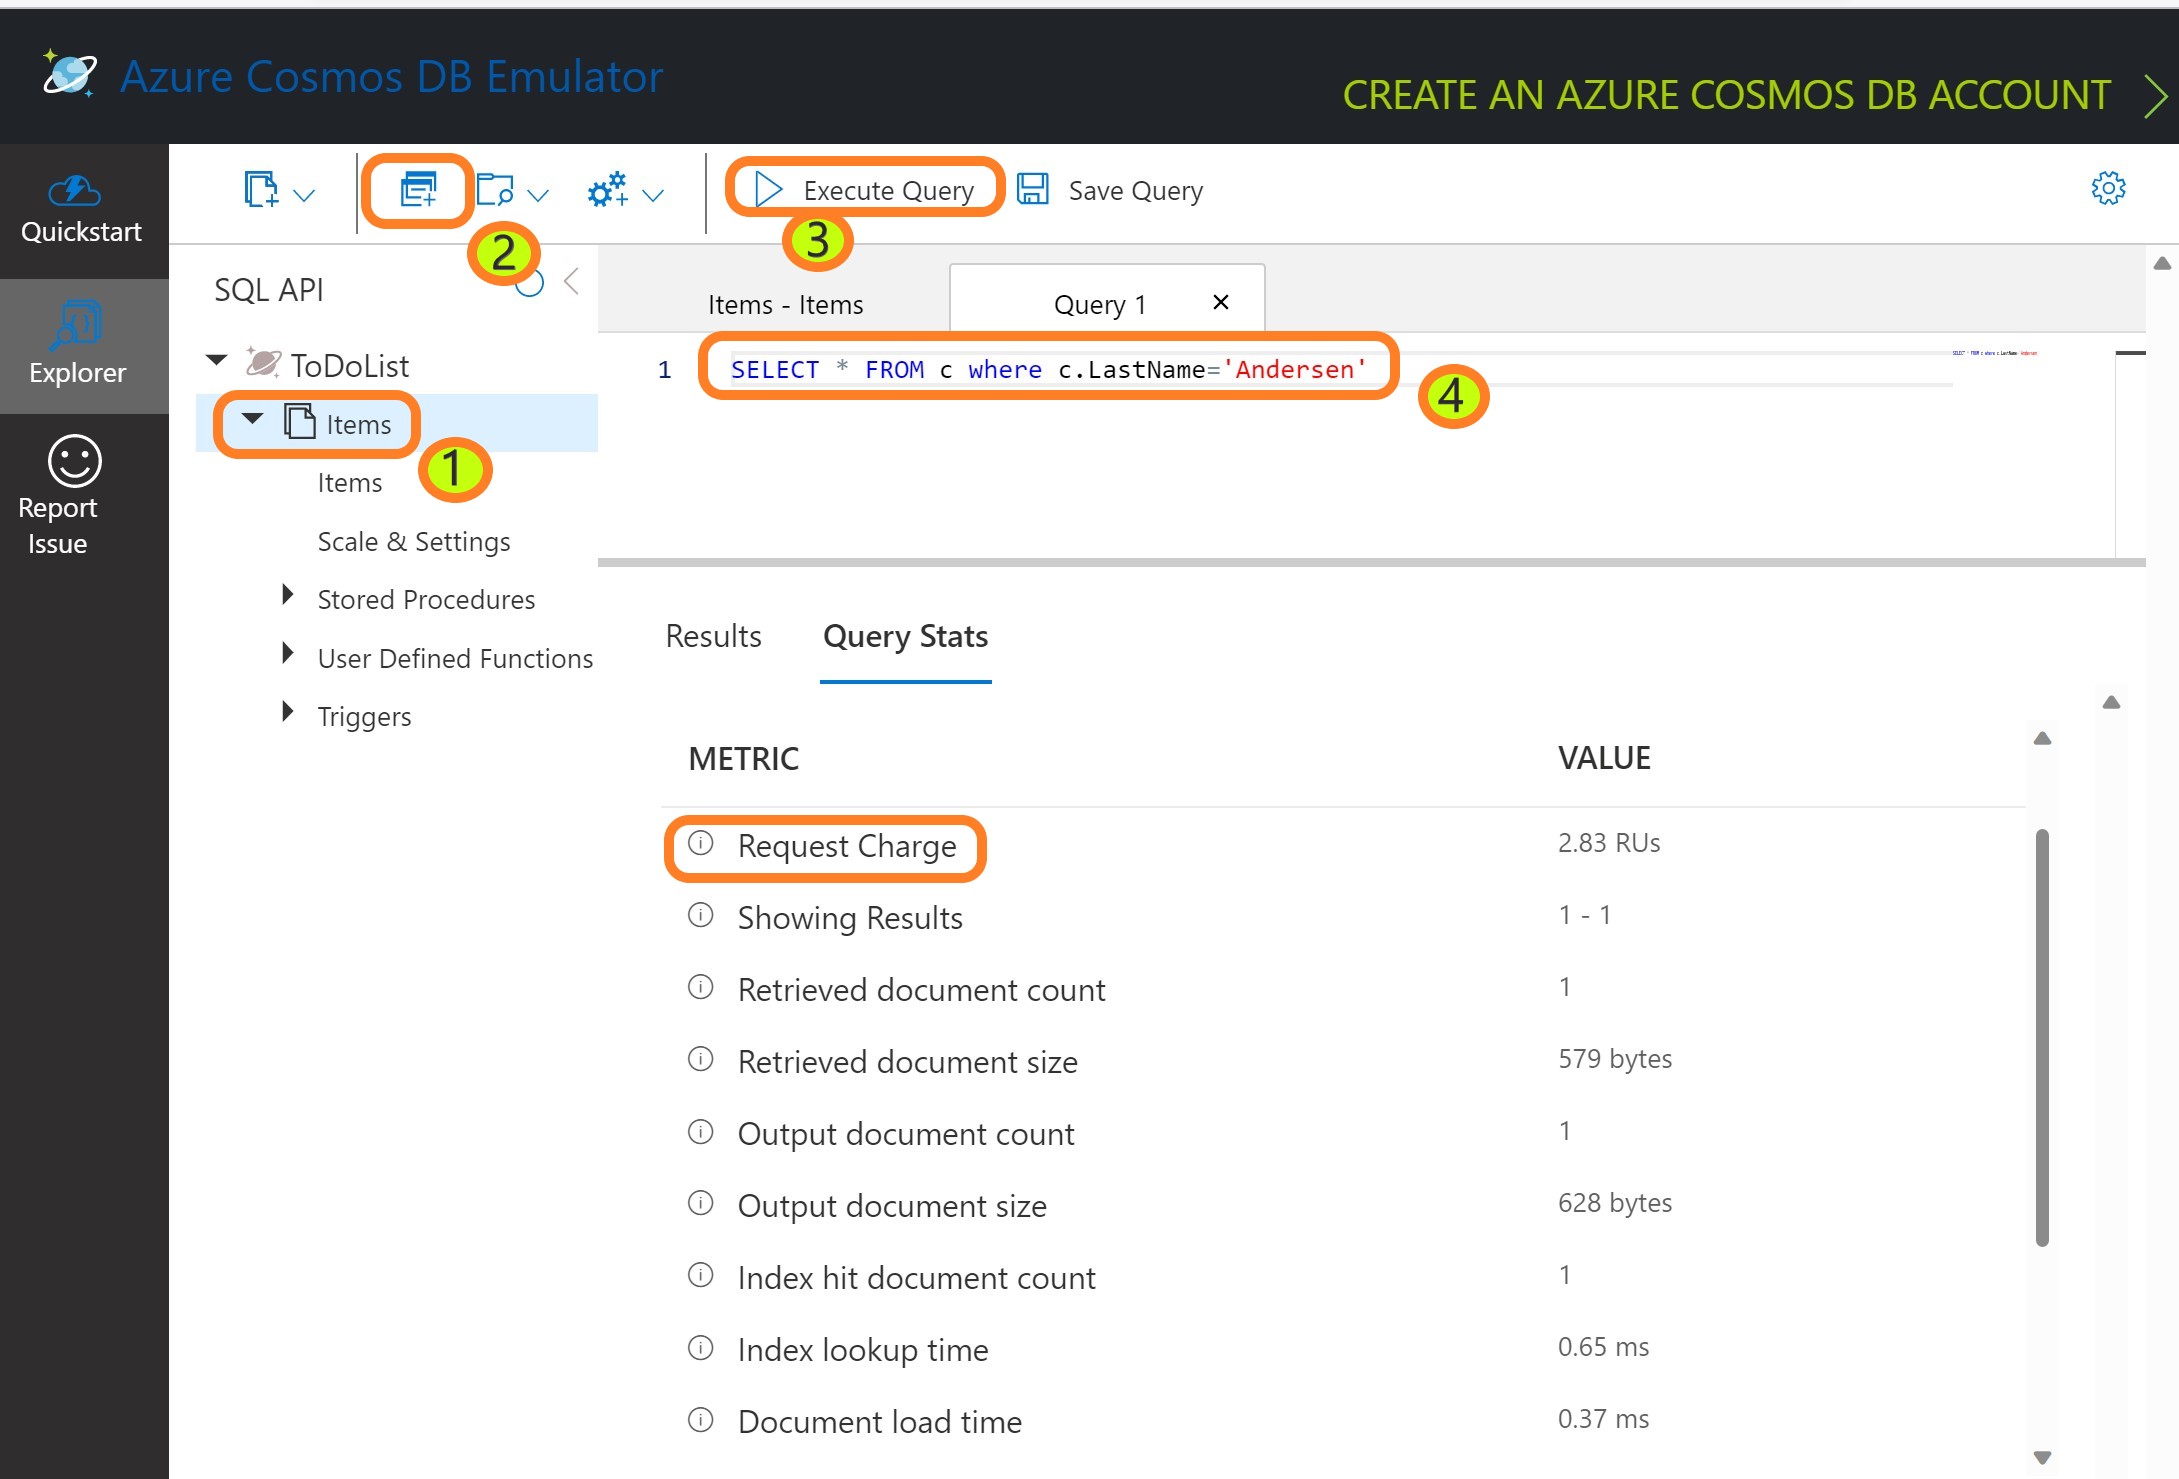Screen dimensions: 2179x1479
Task: Switch to the Results tab
Action: 713,636
